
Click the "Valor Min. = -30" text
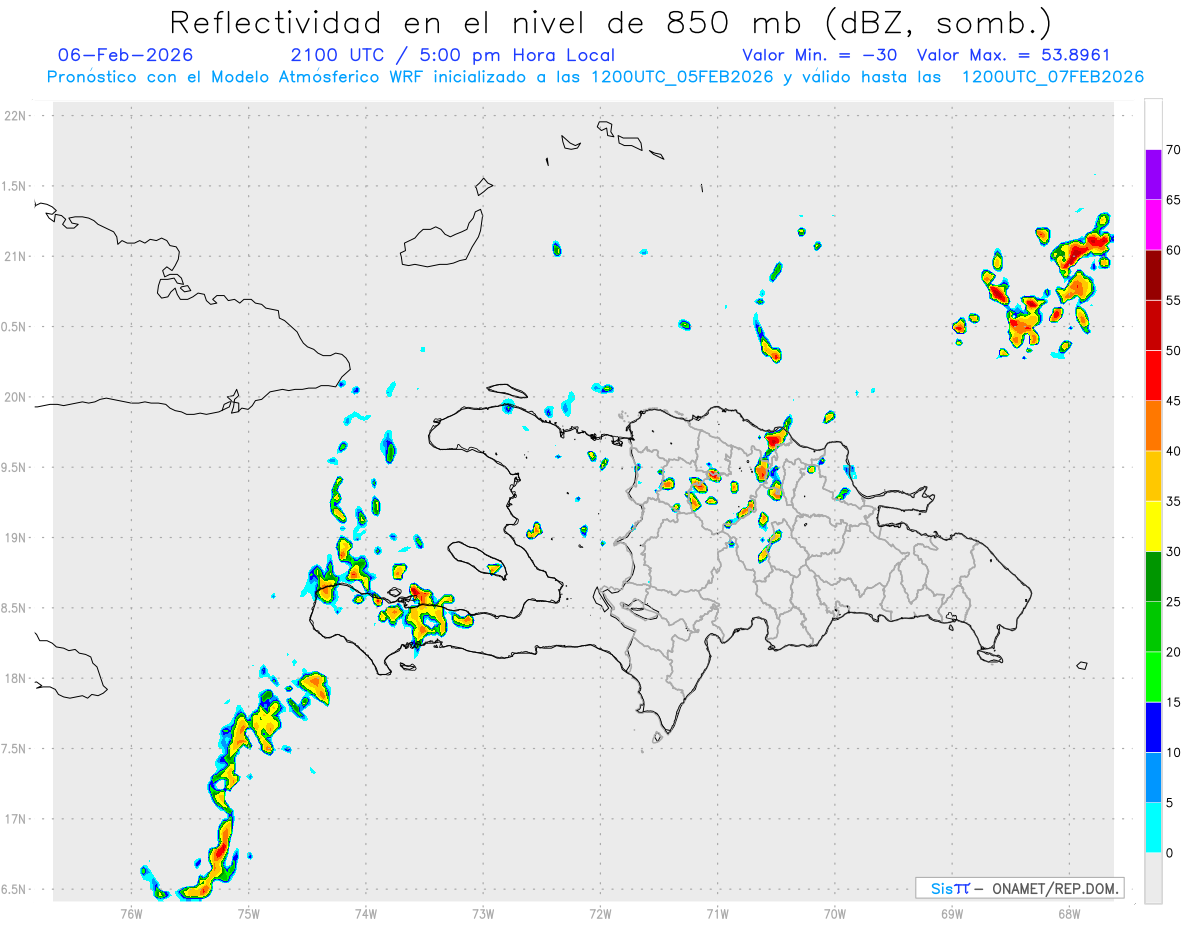click(820, 55)
